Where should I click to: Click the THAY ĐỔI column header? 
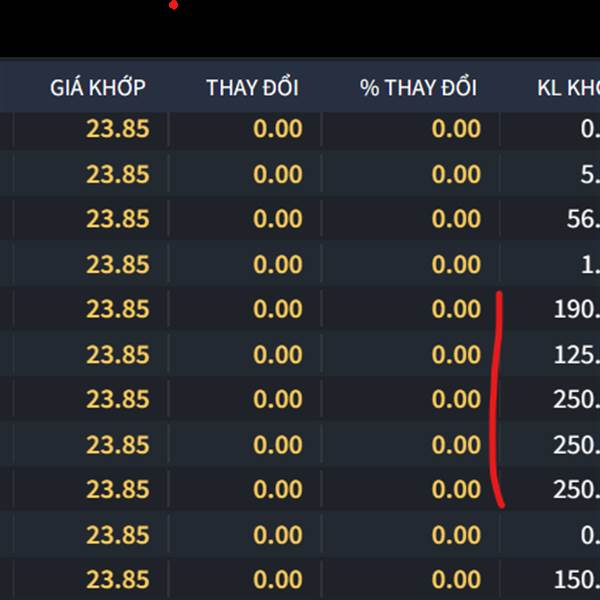click(x=252, y=87)
